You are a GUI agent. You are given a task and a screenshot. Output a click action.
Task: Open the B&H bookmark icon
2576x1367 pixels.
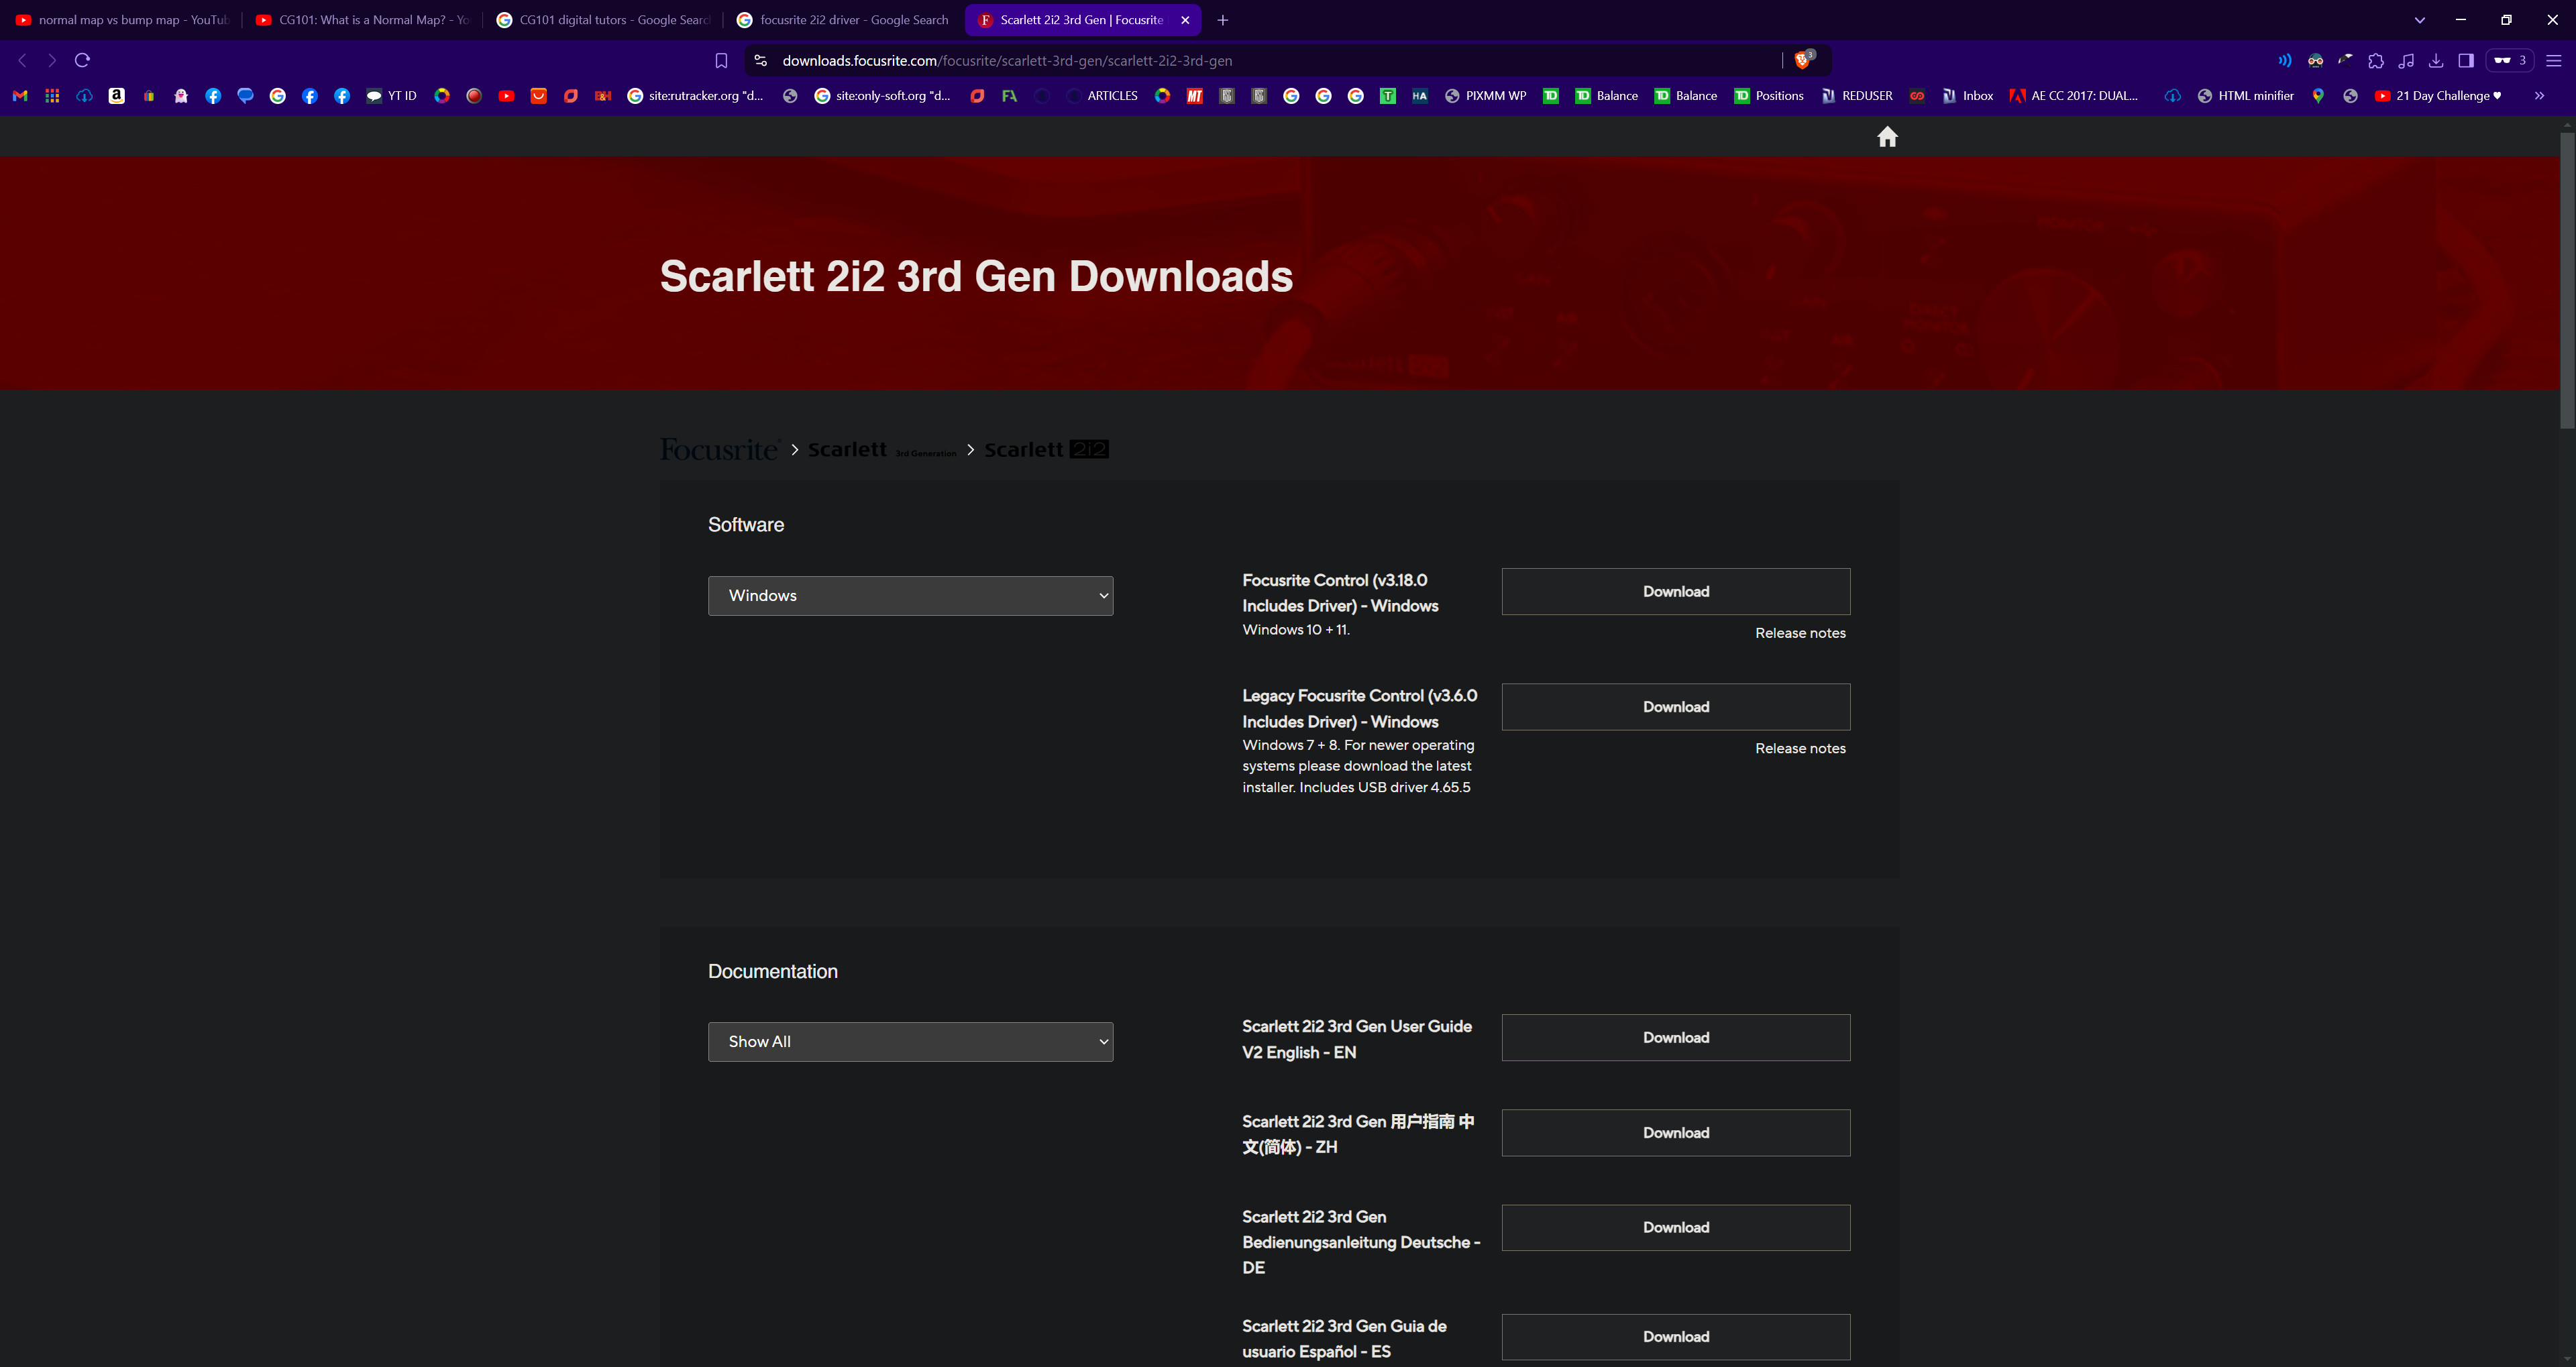click(603, 96)
